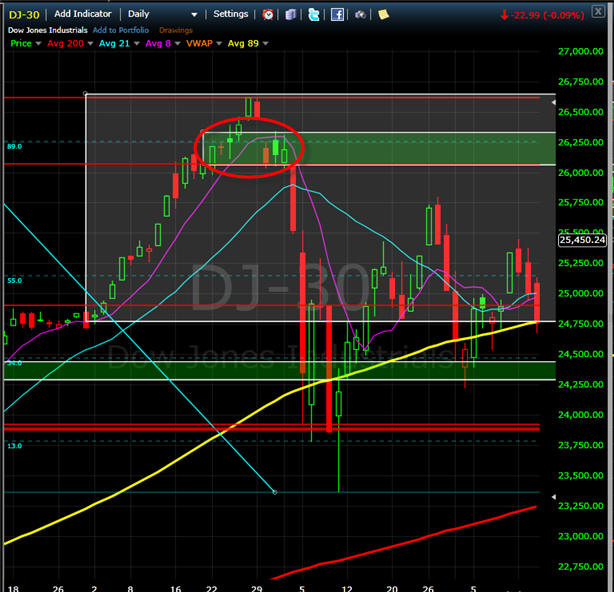Open chart Settings
Image resolution: width=614 pixels, height=592 pixels.
point(231,14)
